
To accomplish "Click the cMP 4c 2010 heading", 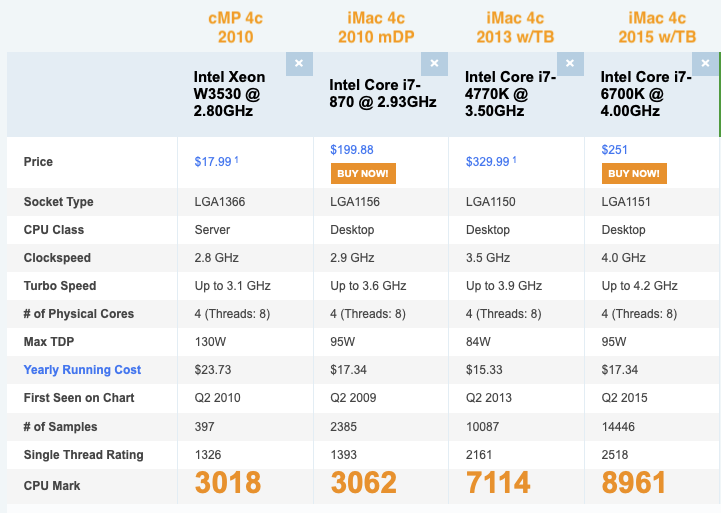I will 235,28.
